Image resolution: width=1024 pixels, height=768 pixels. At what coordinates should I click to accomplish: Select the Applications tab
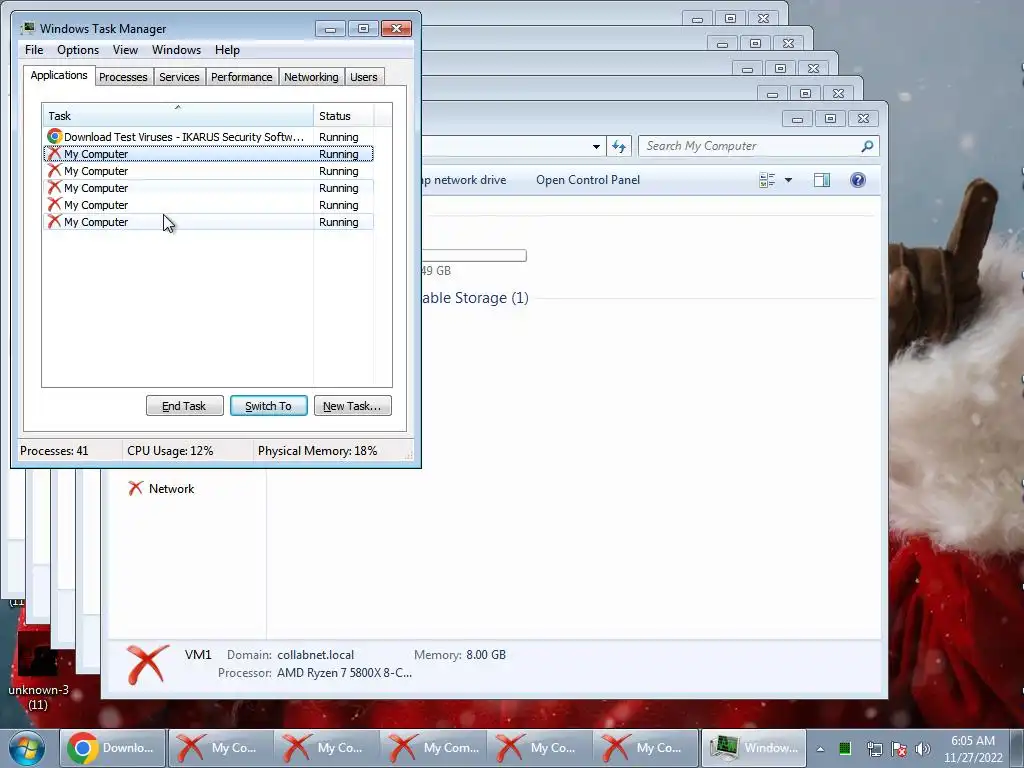59,75
